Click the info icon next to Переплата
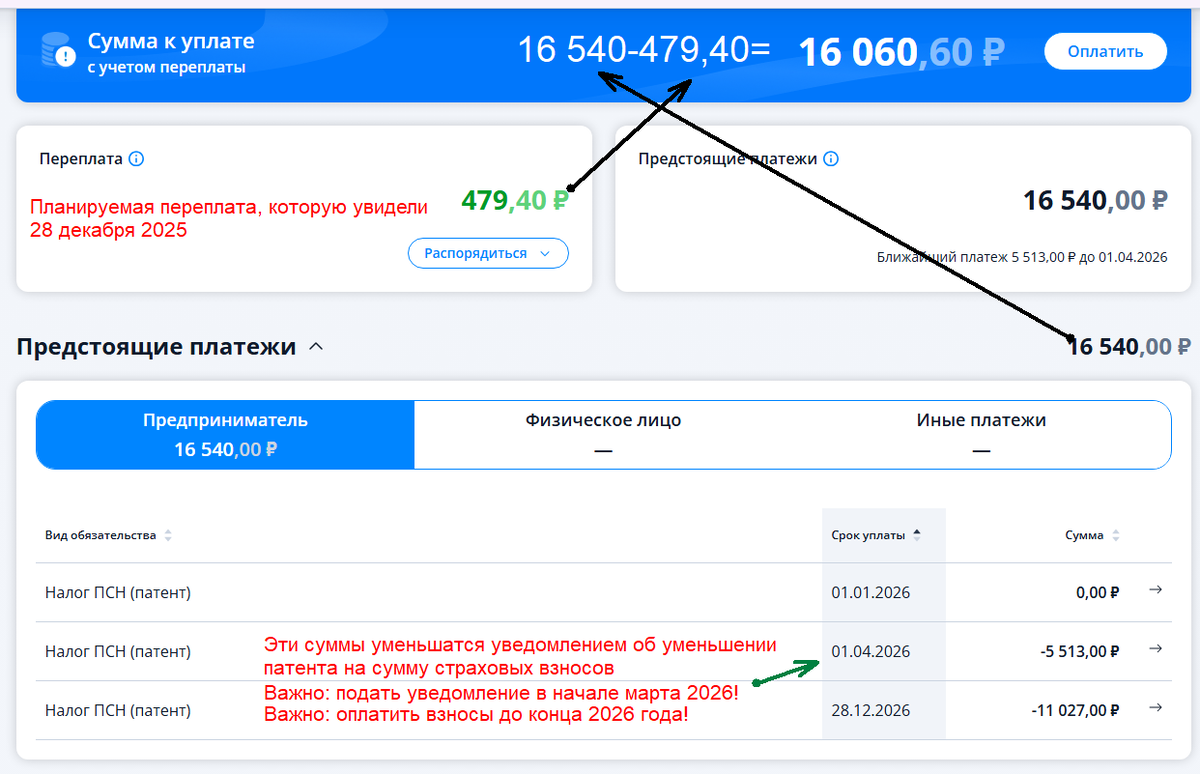The width and height of the screenshot is (1200, 774). pos(138,159)
